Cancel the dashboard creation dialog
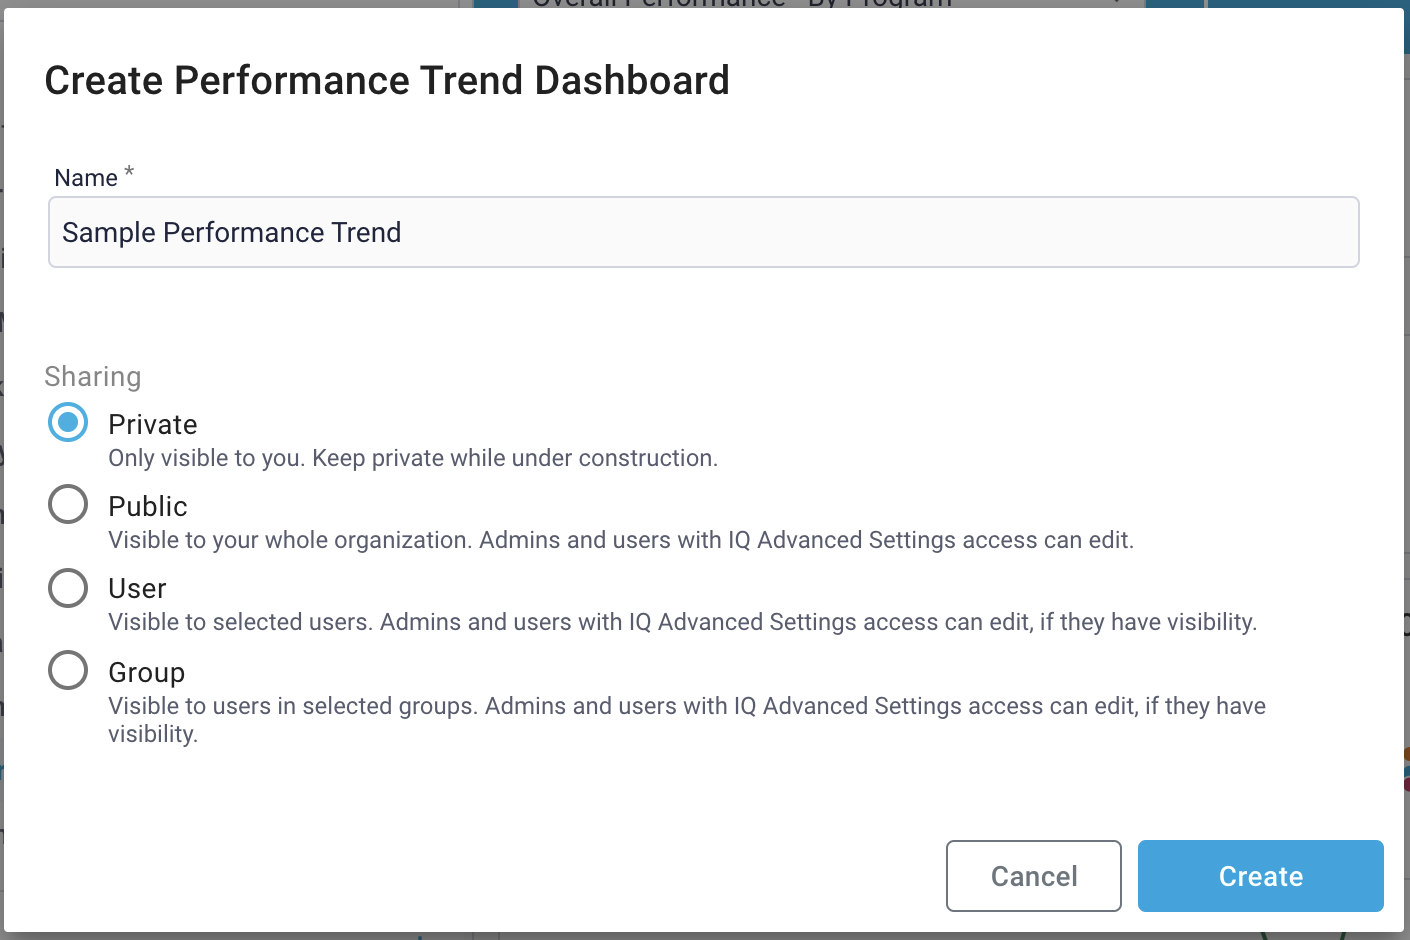The width and height of the screenshot is (1410, 940). coord(1033,876)
